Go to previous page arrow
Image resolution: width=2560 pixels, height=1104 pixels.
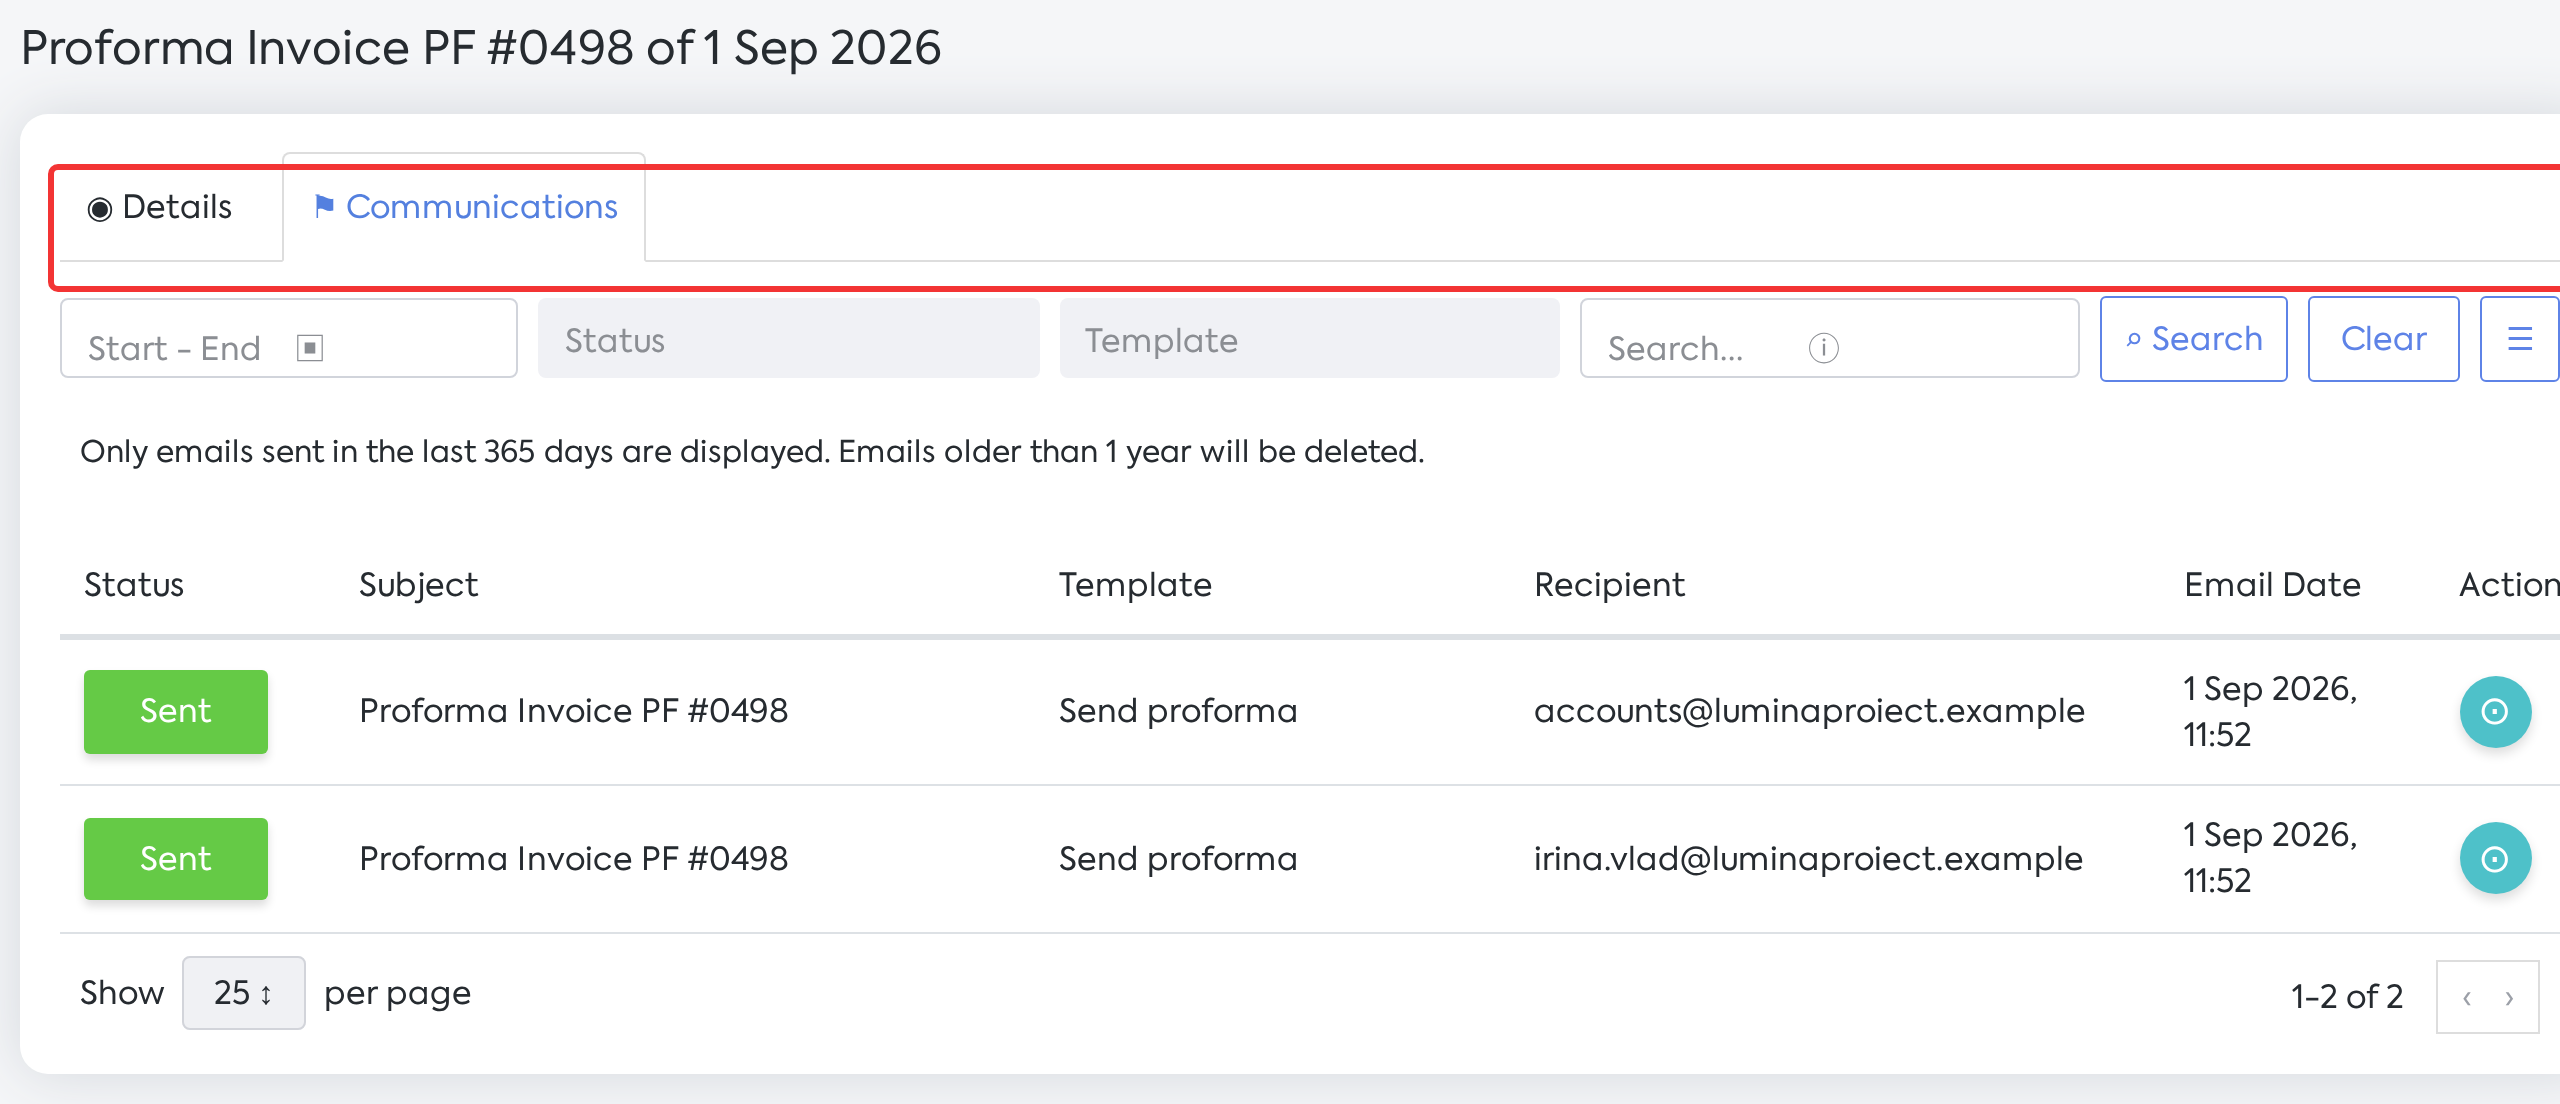2467,997
